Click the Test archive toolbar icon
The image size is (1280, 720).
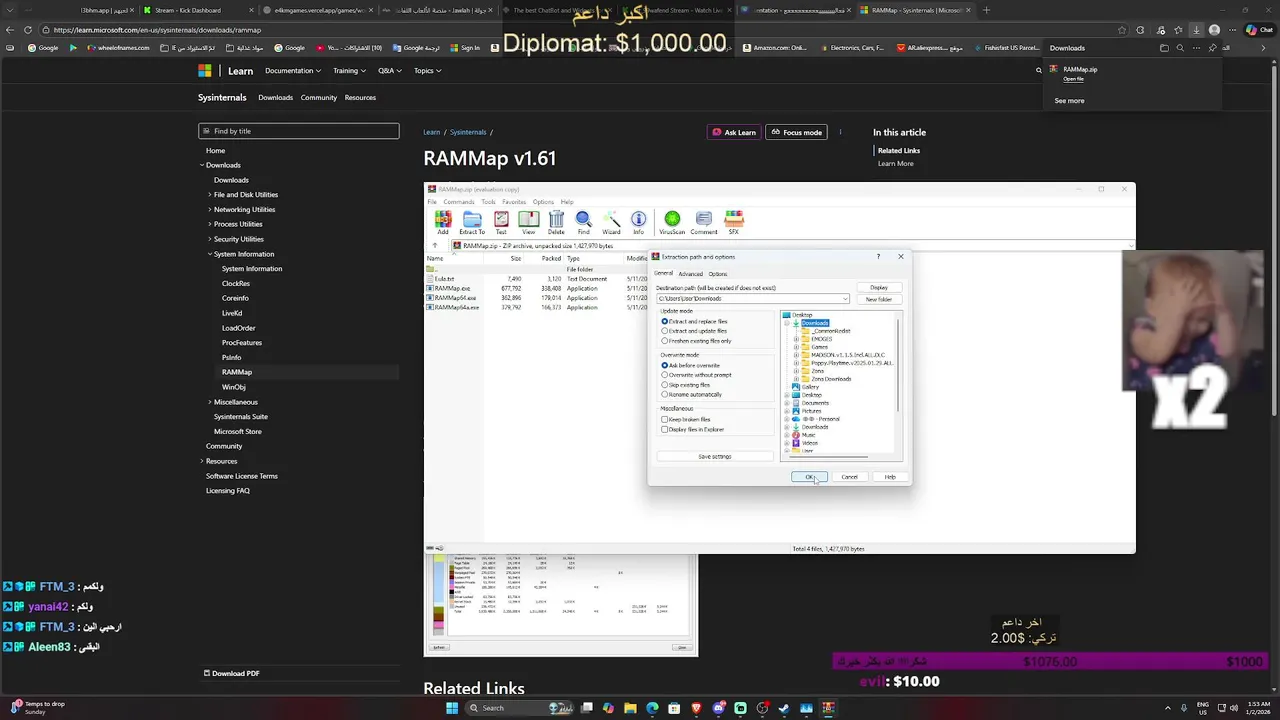[x=501, y=222]
